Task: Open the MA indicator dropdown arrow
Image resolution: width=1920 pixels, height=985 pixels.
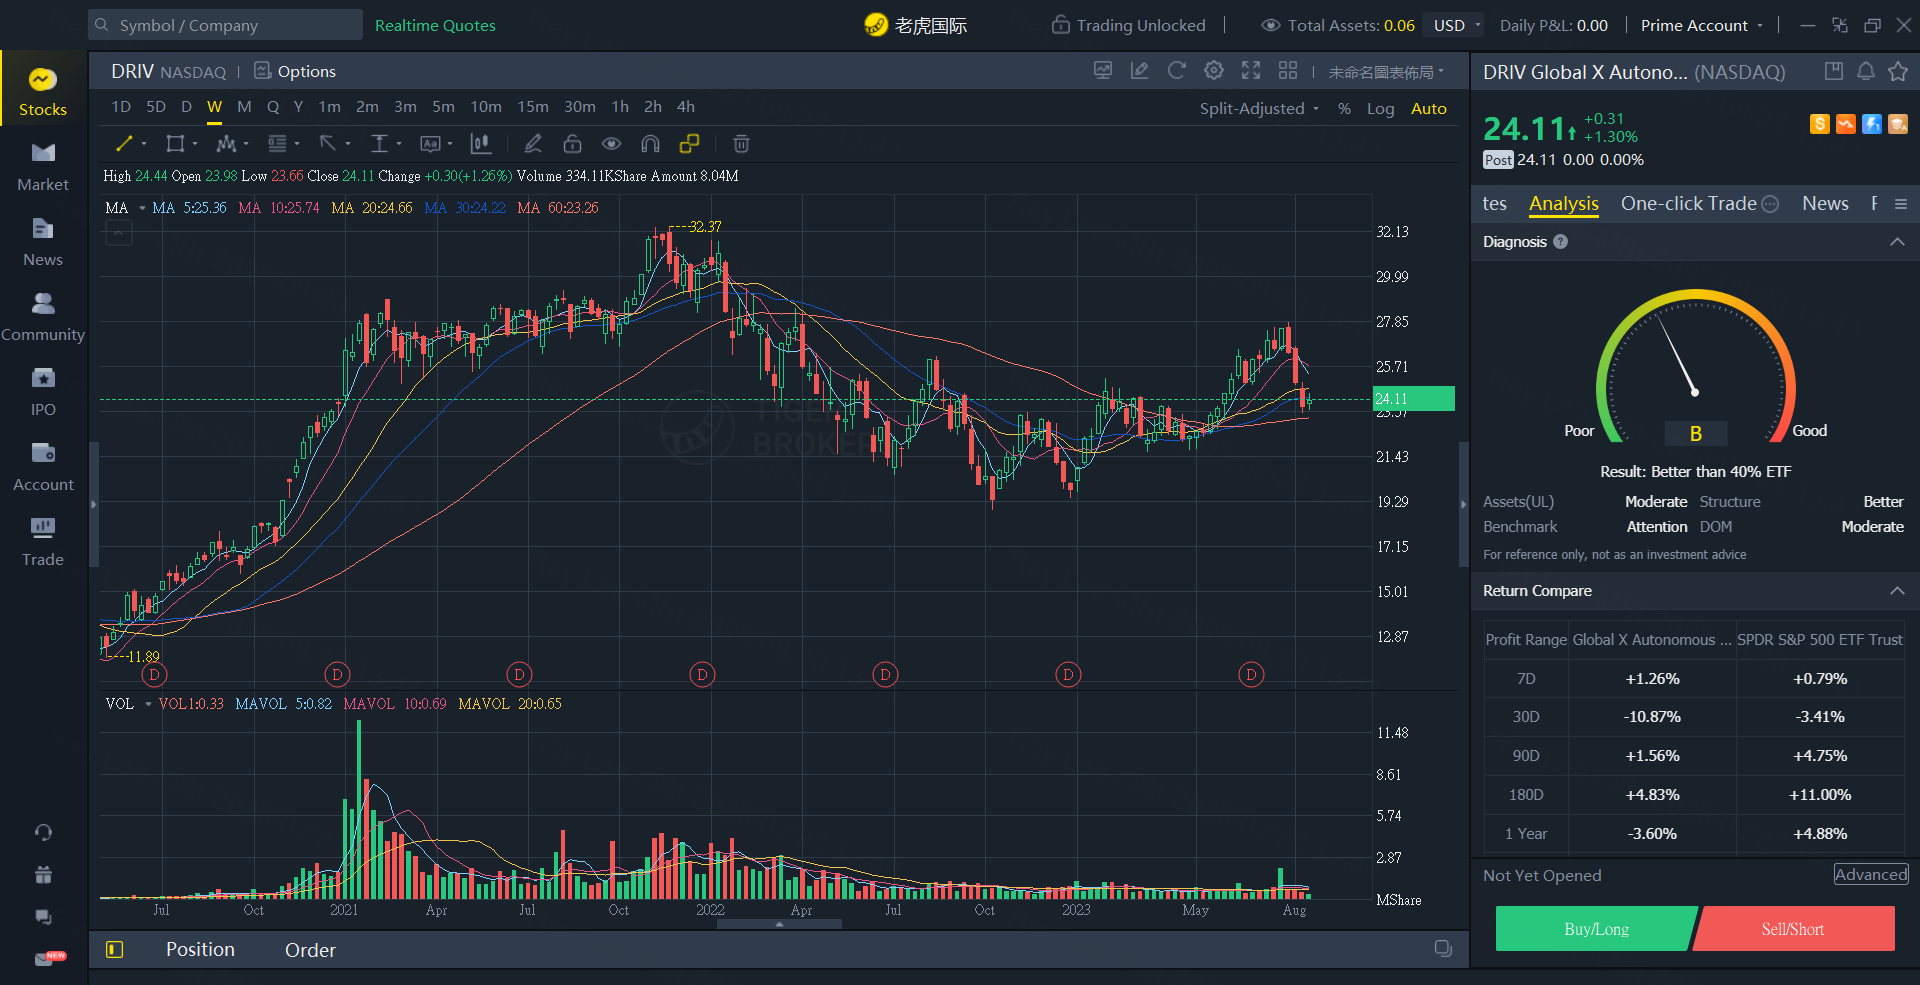Action: pos(142,208)
